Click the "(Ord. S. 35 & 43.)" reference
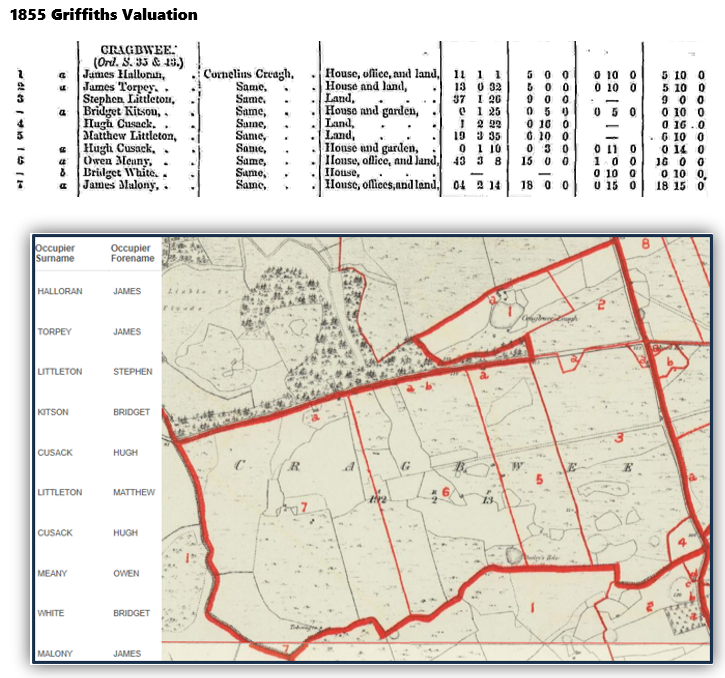The image size is (725, 678). point(138,62)
